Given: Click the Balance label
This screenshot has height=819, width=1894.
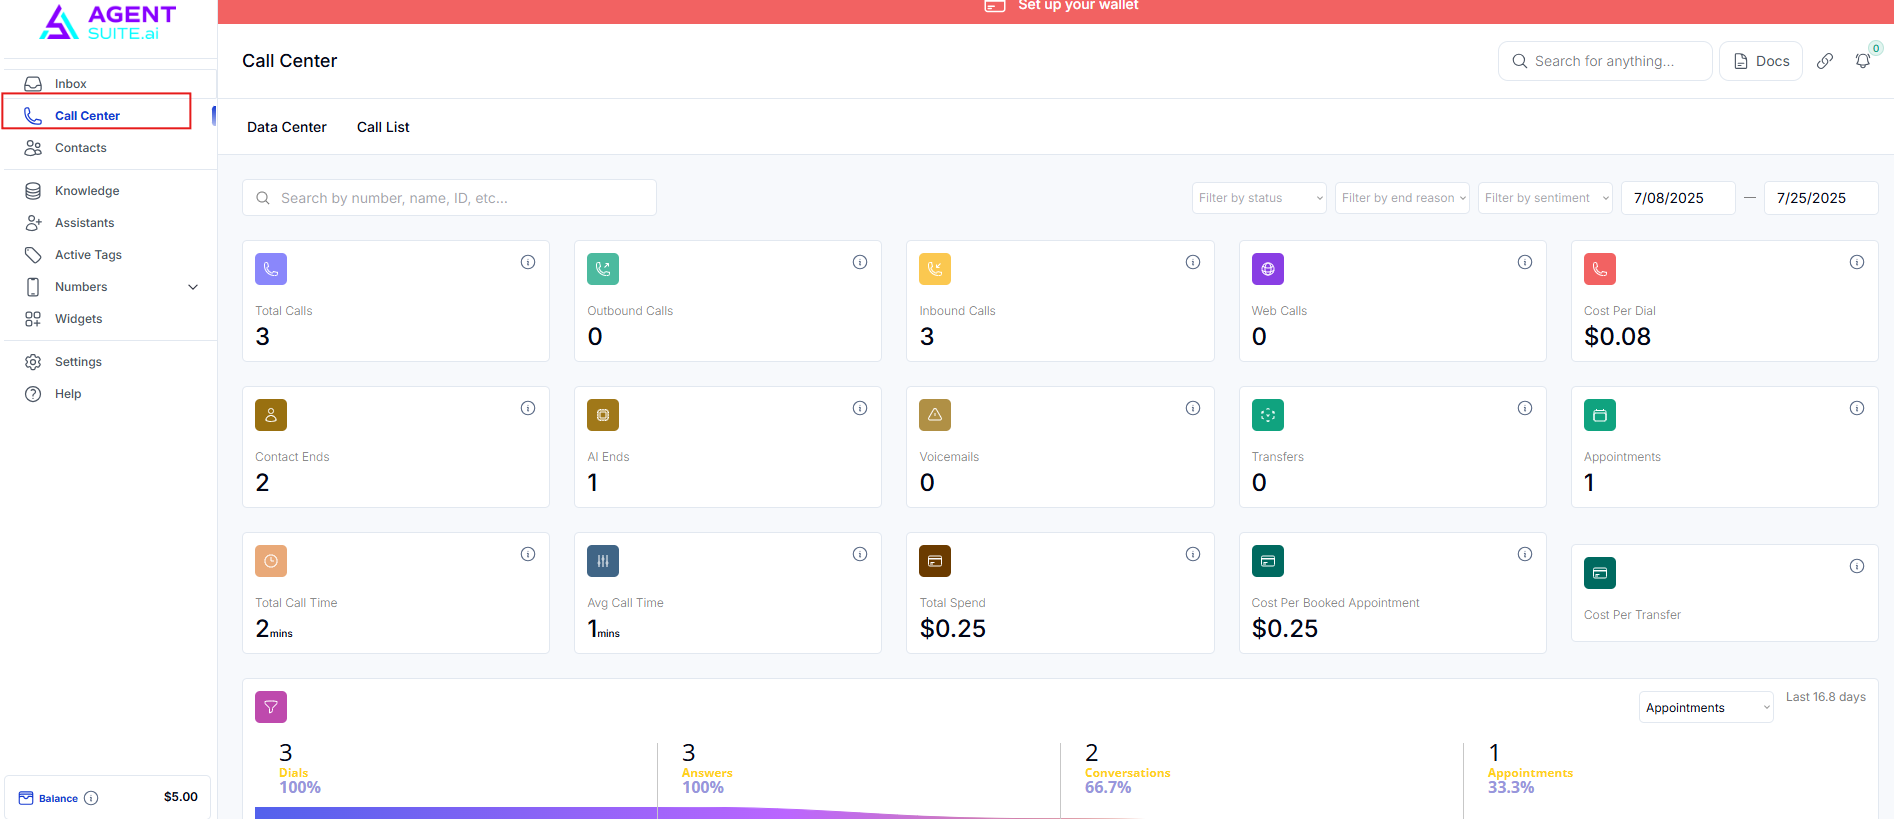Looking at the screenshot, I should click(x=58, y=798).
